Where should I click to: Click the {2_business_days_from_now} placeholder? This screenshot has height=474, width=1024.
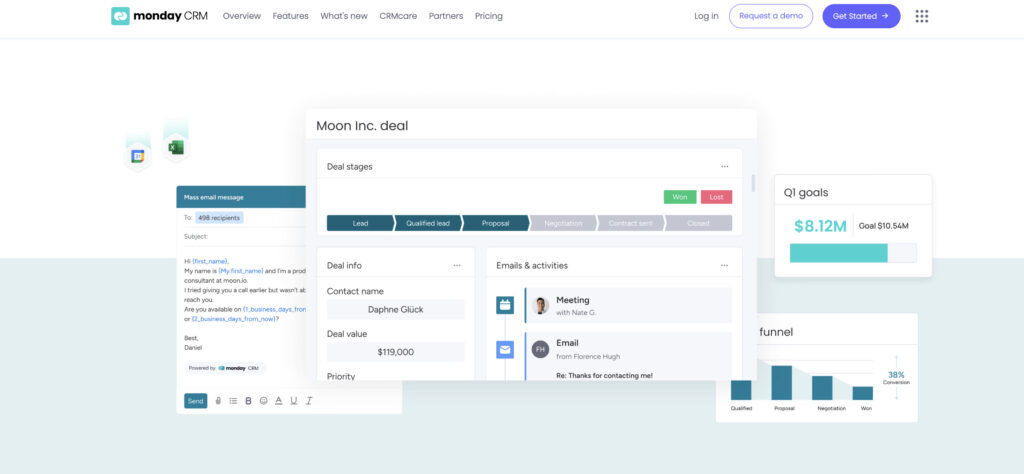click(235, 319)
